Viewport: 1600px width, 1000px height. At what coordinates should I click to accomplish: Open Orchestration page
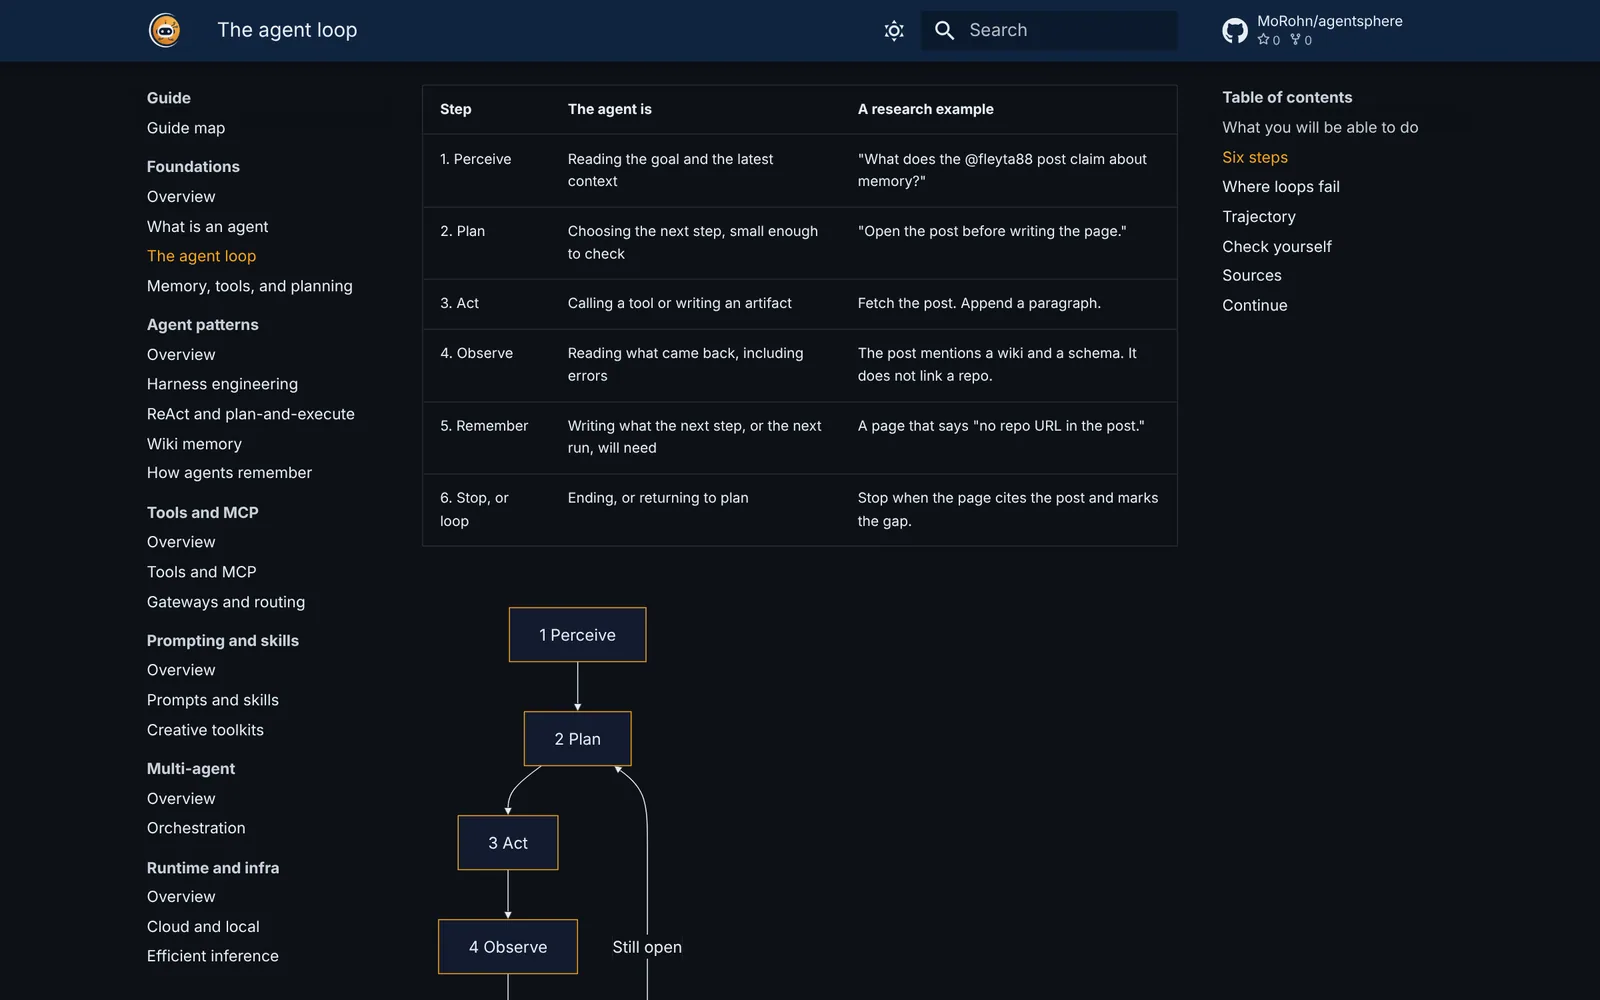(196, 828)
